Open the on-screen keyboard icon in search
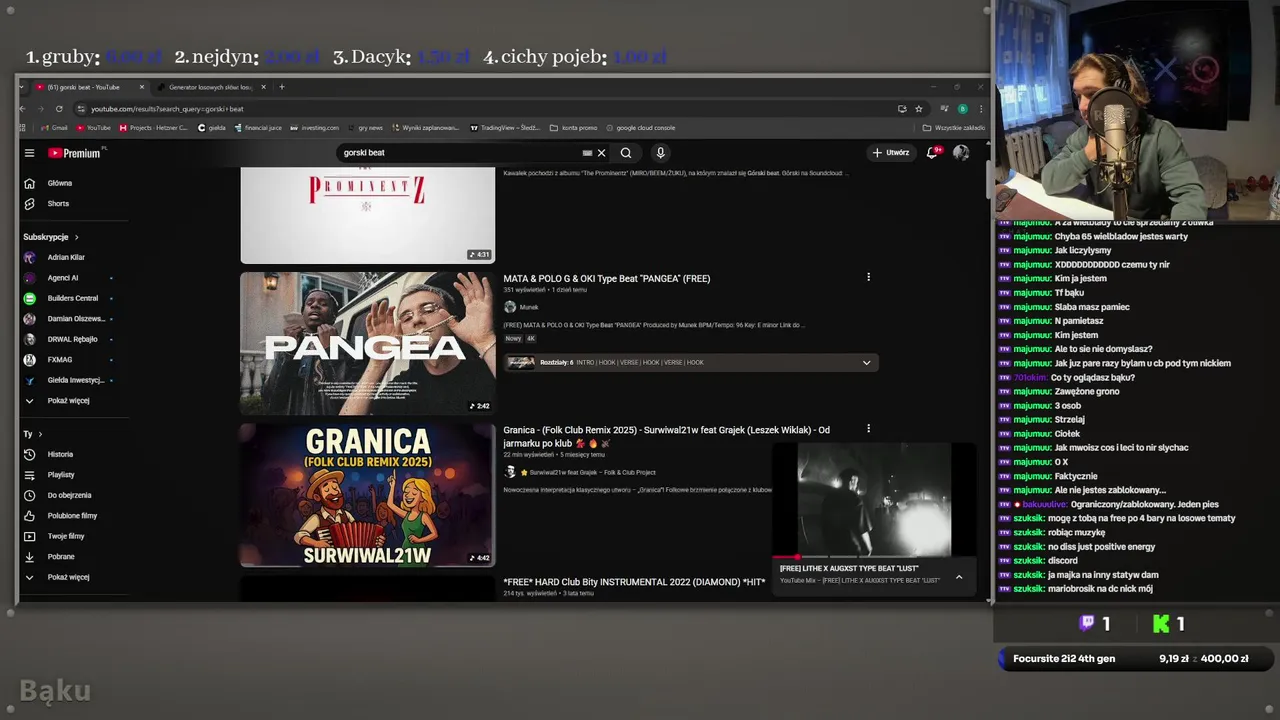Viewport: 1280px width, 720px height. tap(587, 153)
